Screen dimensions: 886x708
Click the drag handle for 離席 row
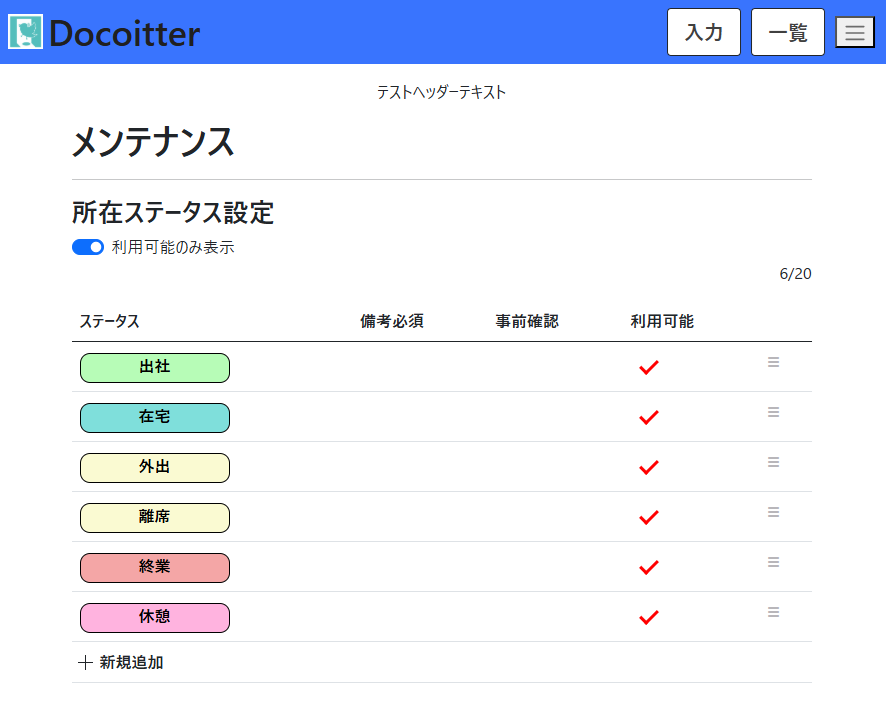point(773,512)
